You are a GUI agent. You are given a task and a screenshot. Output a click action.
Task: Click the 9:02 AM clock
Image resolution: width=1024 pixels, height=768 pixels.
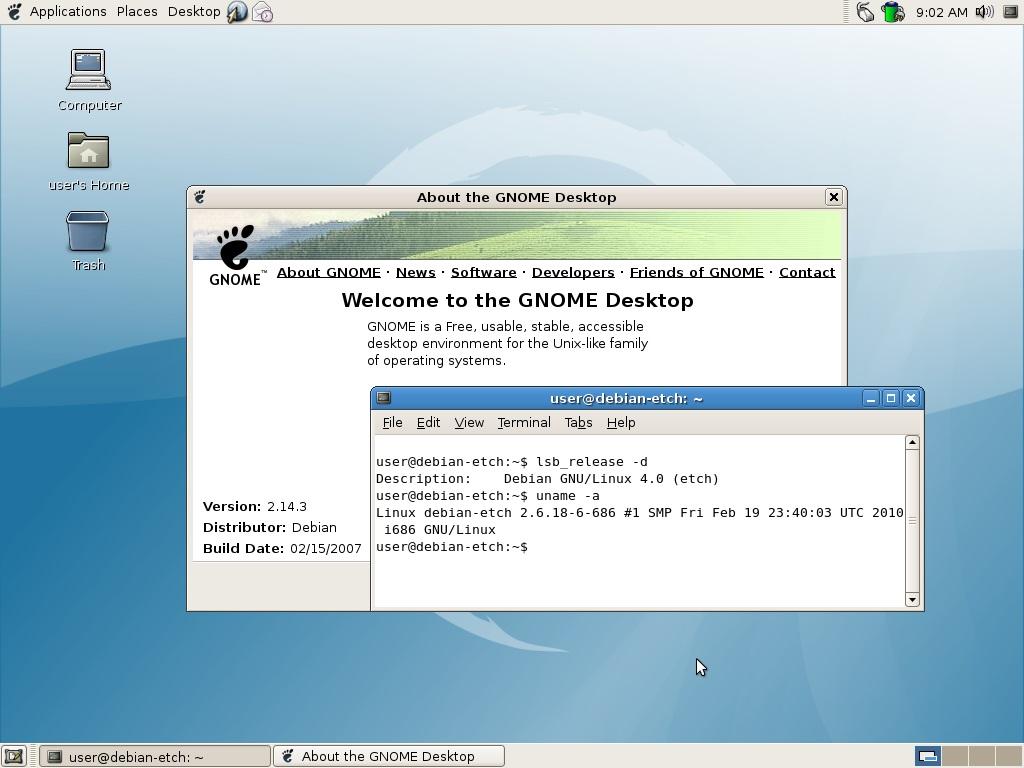[x=941, y=12]
